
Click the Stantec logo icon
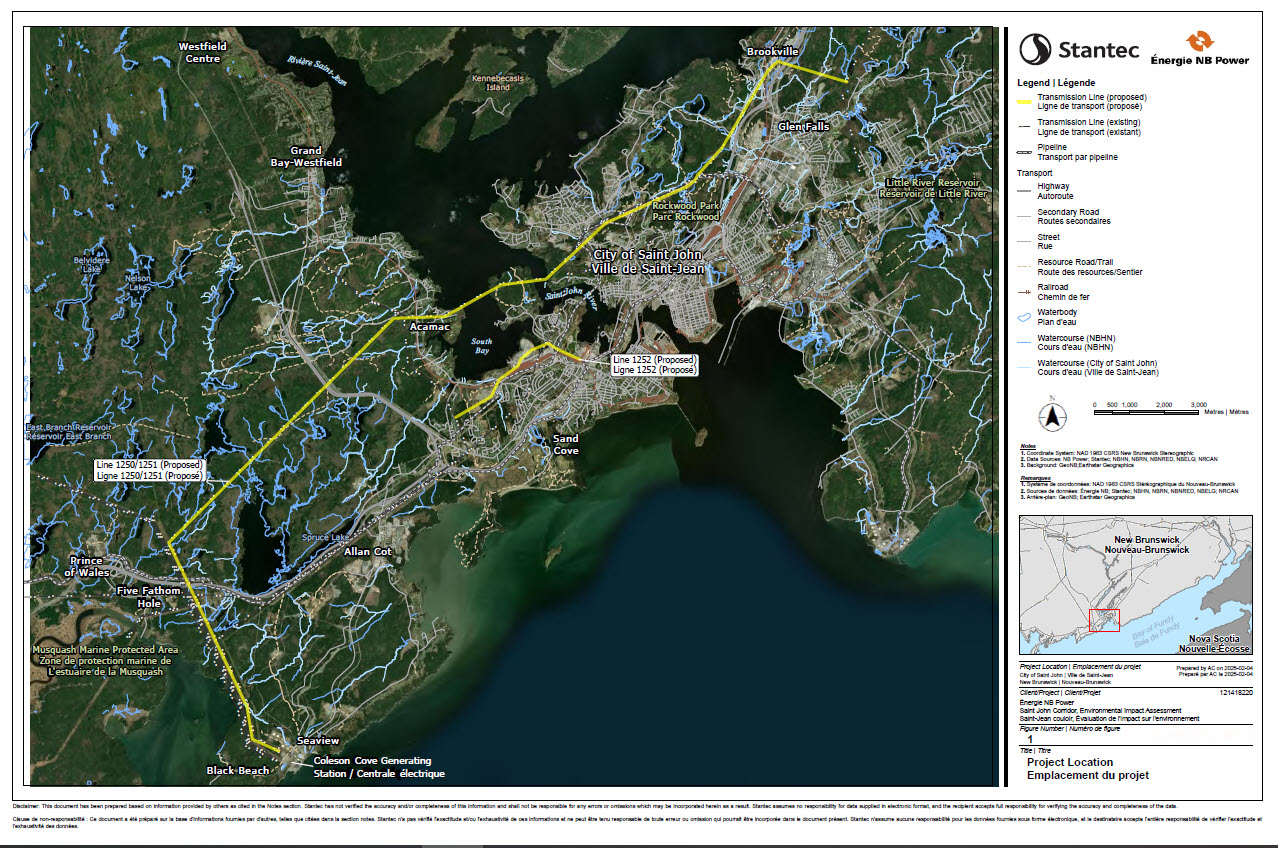(1035, 49)
